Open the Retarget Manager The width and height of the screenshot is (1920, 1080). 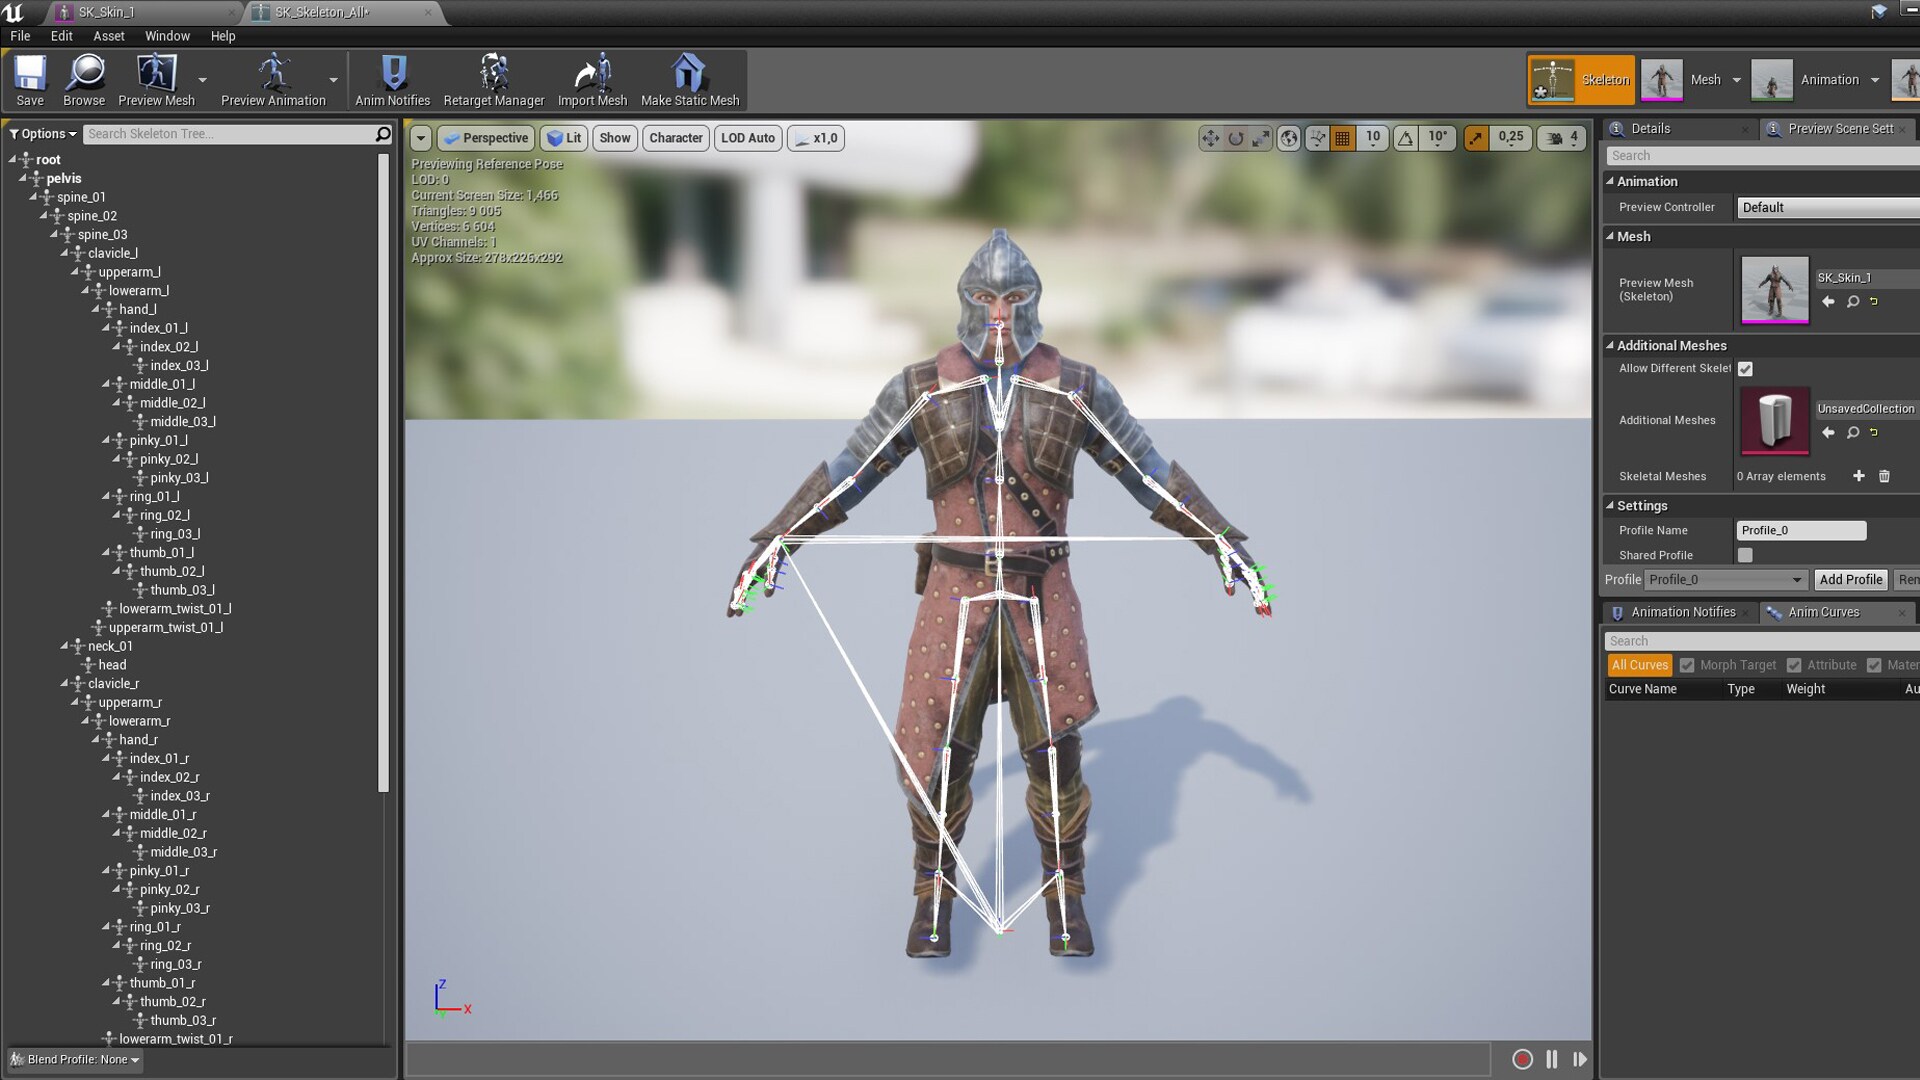pyautogui.click(x=493, y=79)
